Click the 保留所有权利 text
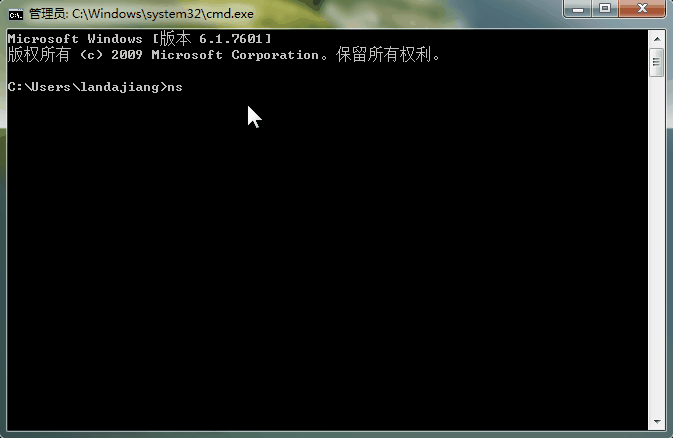The image size is (673, 438). [383, 55]
